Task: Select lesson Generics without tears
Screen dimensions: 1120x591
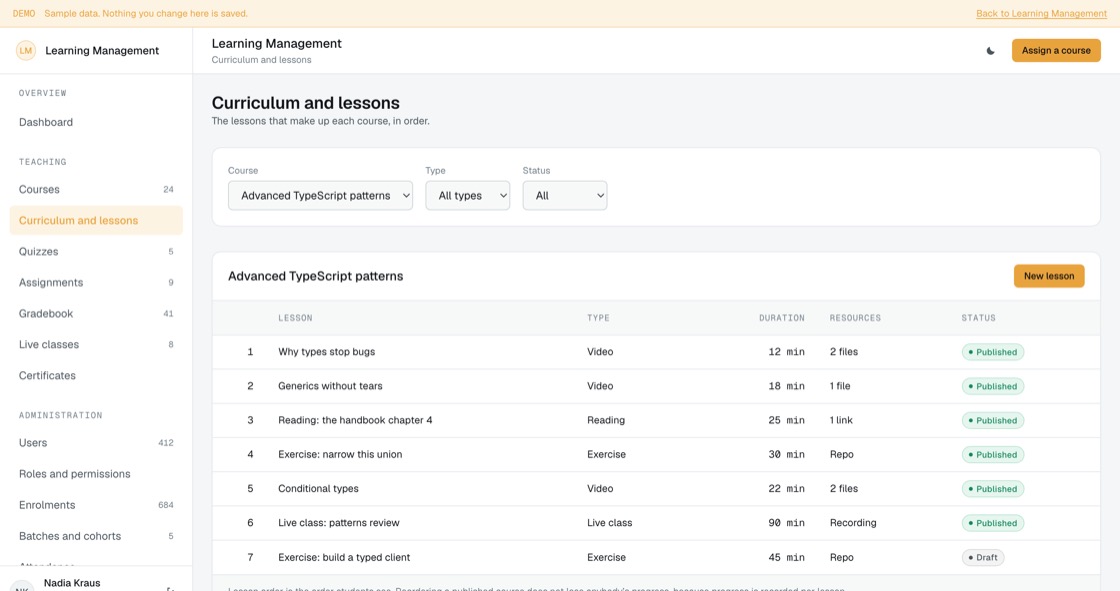Action: (330, 386)
